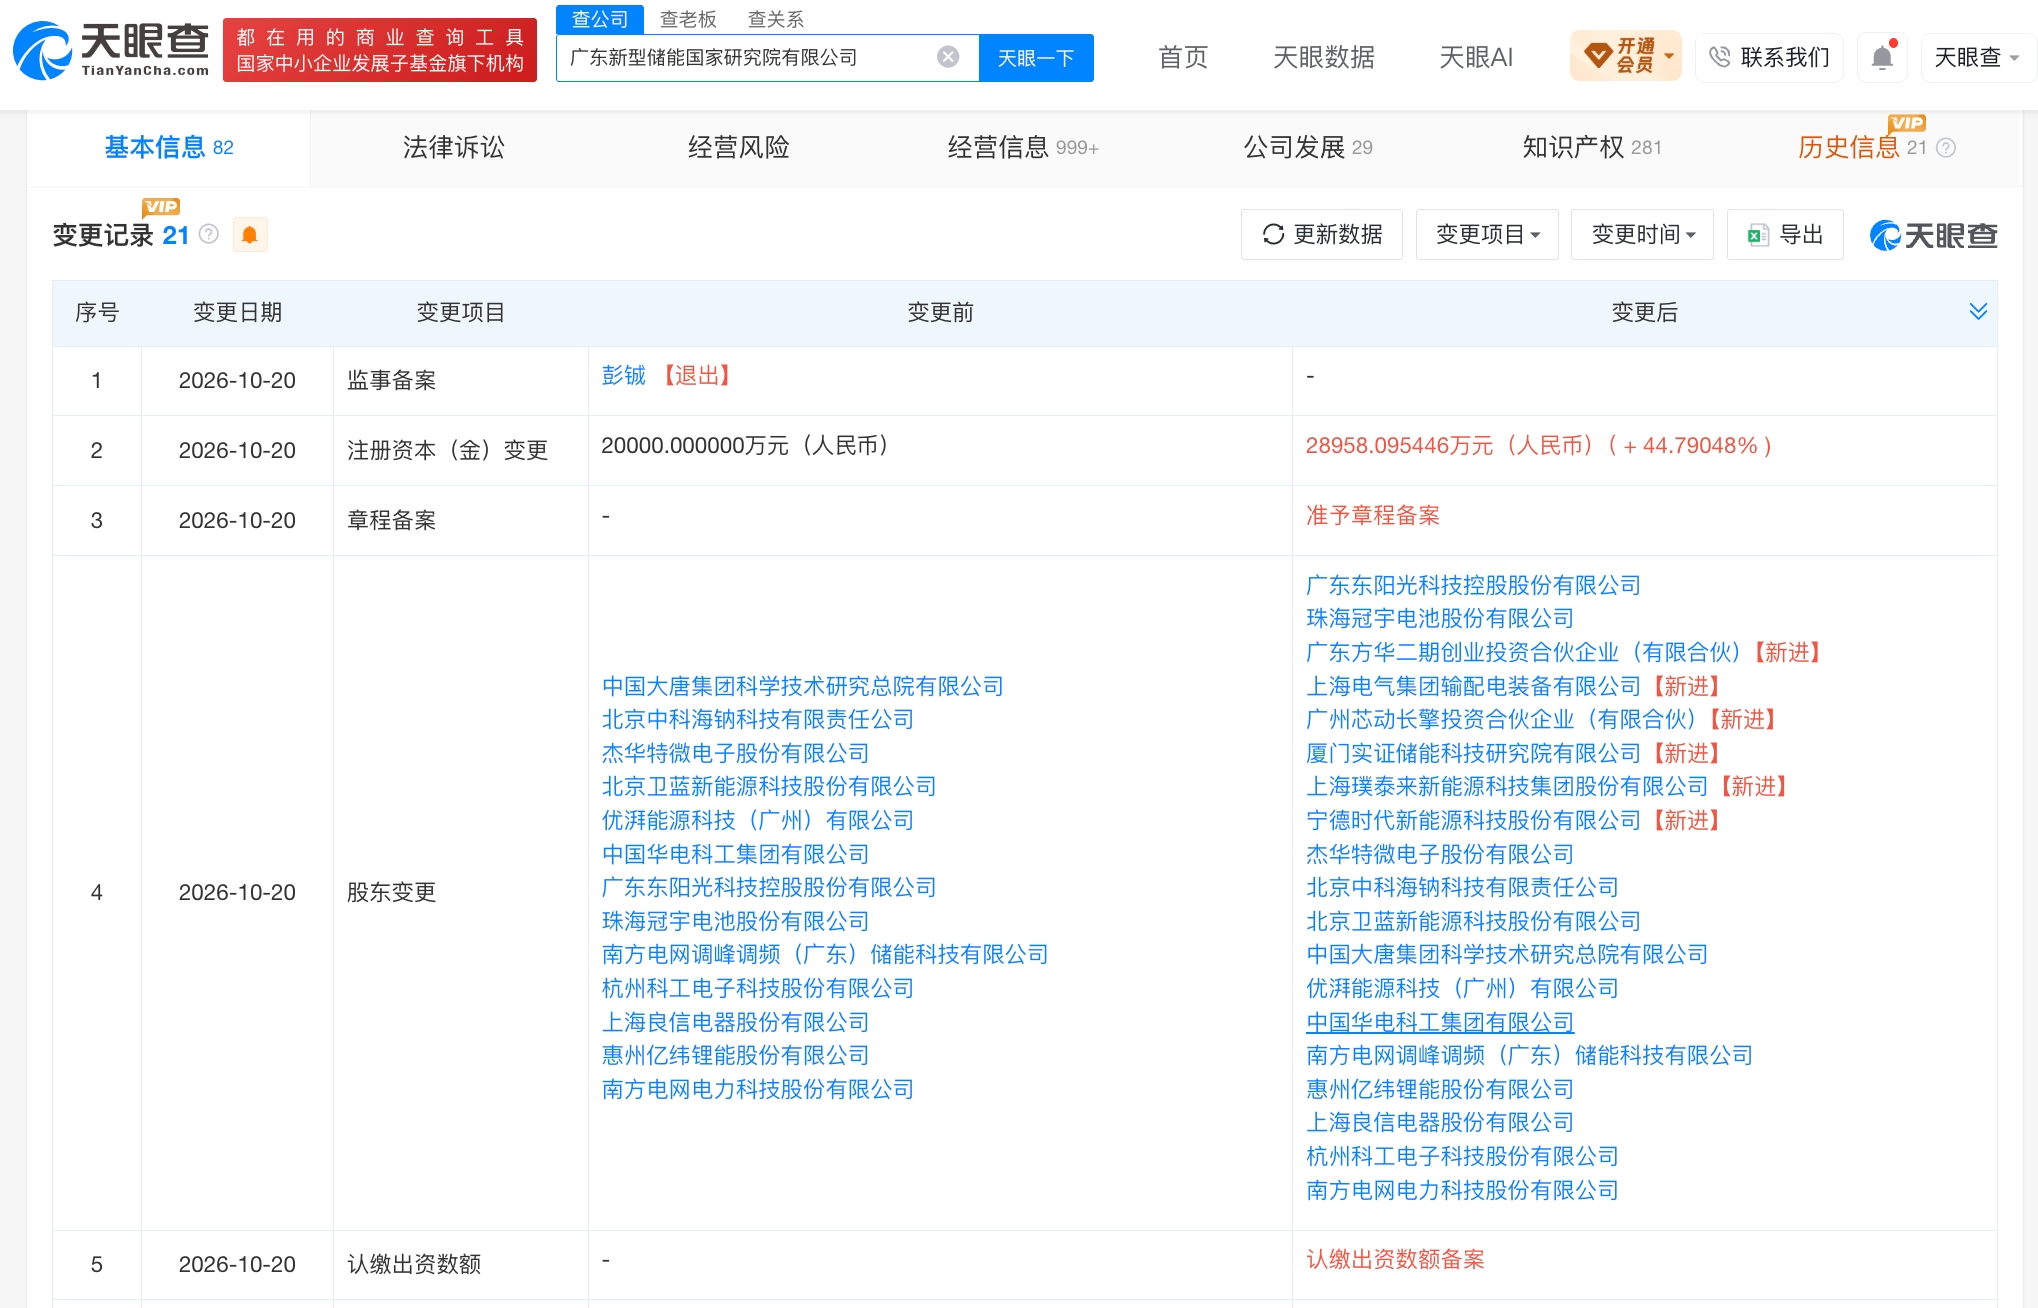Click the 天眼一下 search button

coord(1036,58)
